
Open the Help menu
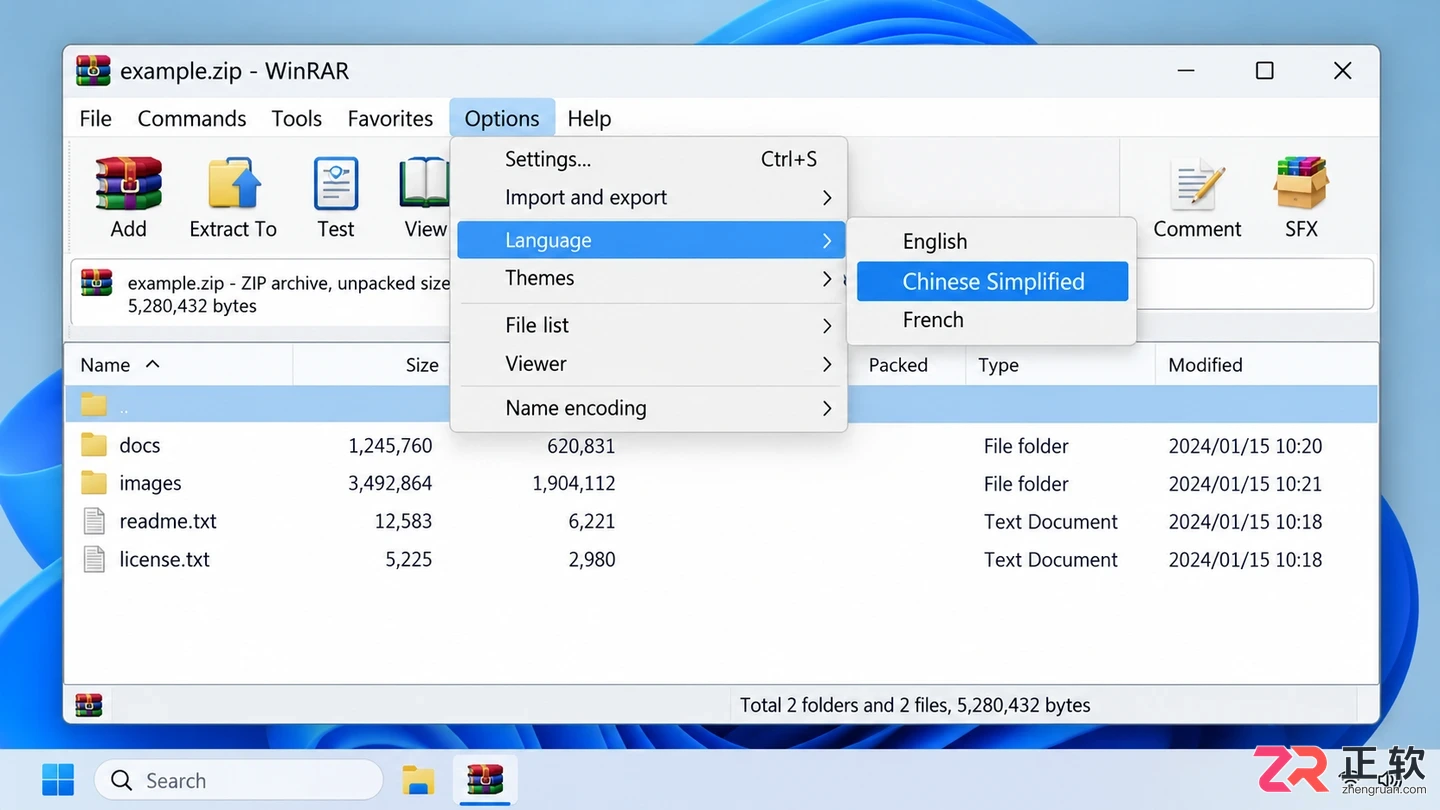point(589,118)
